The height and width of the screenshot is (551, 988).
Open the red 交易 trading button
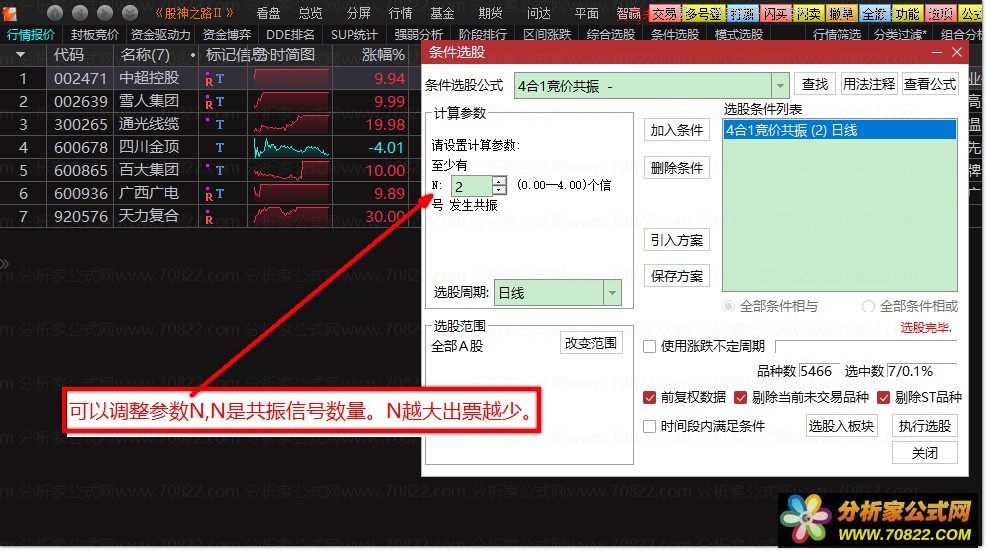(663, 13)
